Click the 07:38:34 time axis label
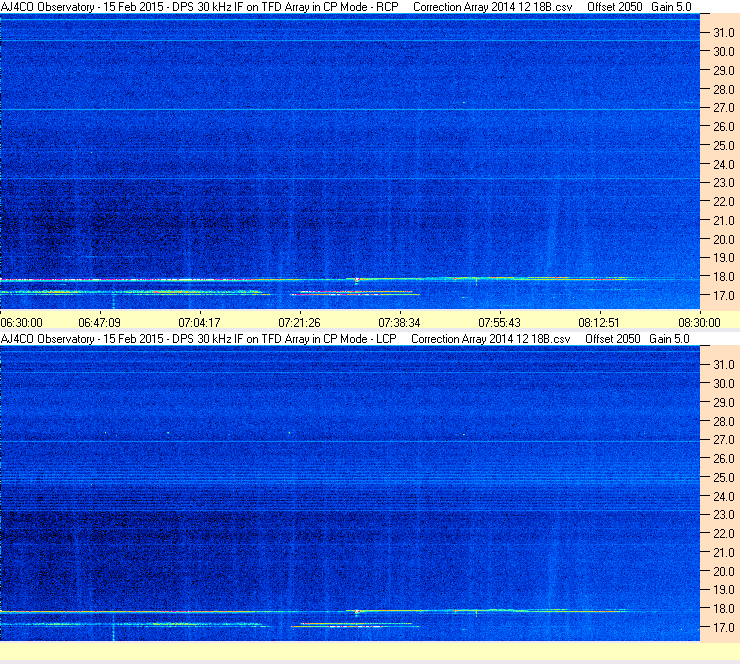 (x=399, y=323)
